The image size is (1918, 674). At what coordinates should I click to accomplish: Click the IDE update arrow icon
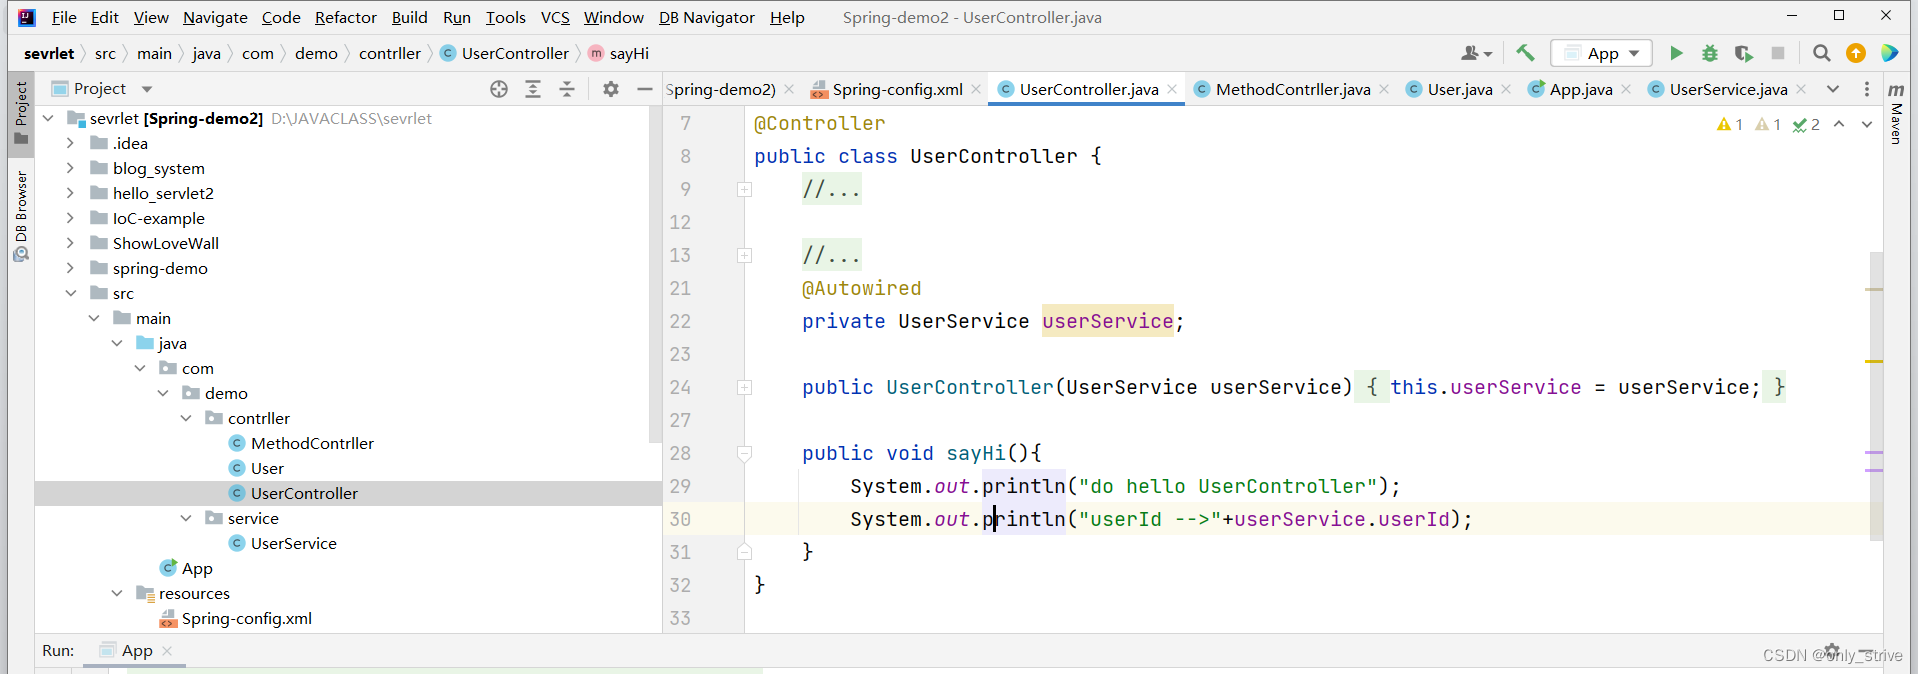coord(1856,53)
